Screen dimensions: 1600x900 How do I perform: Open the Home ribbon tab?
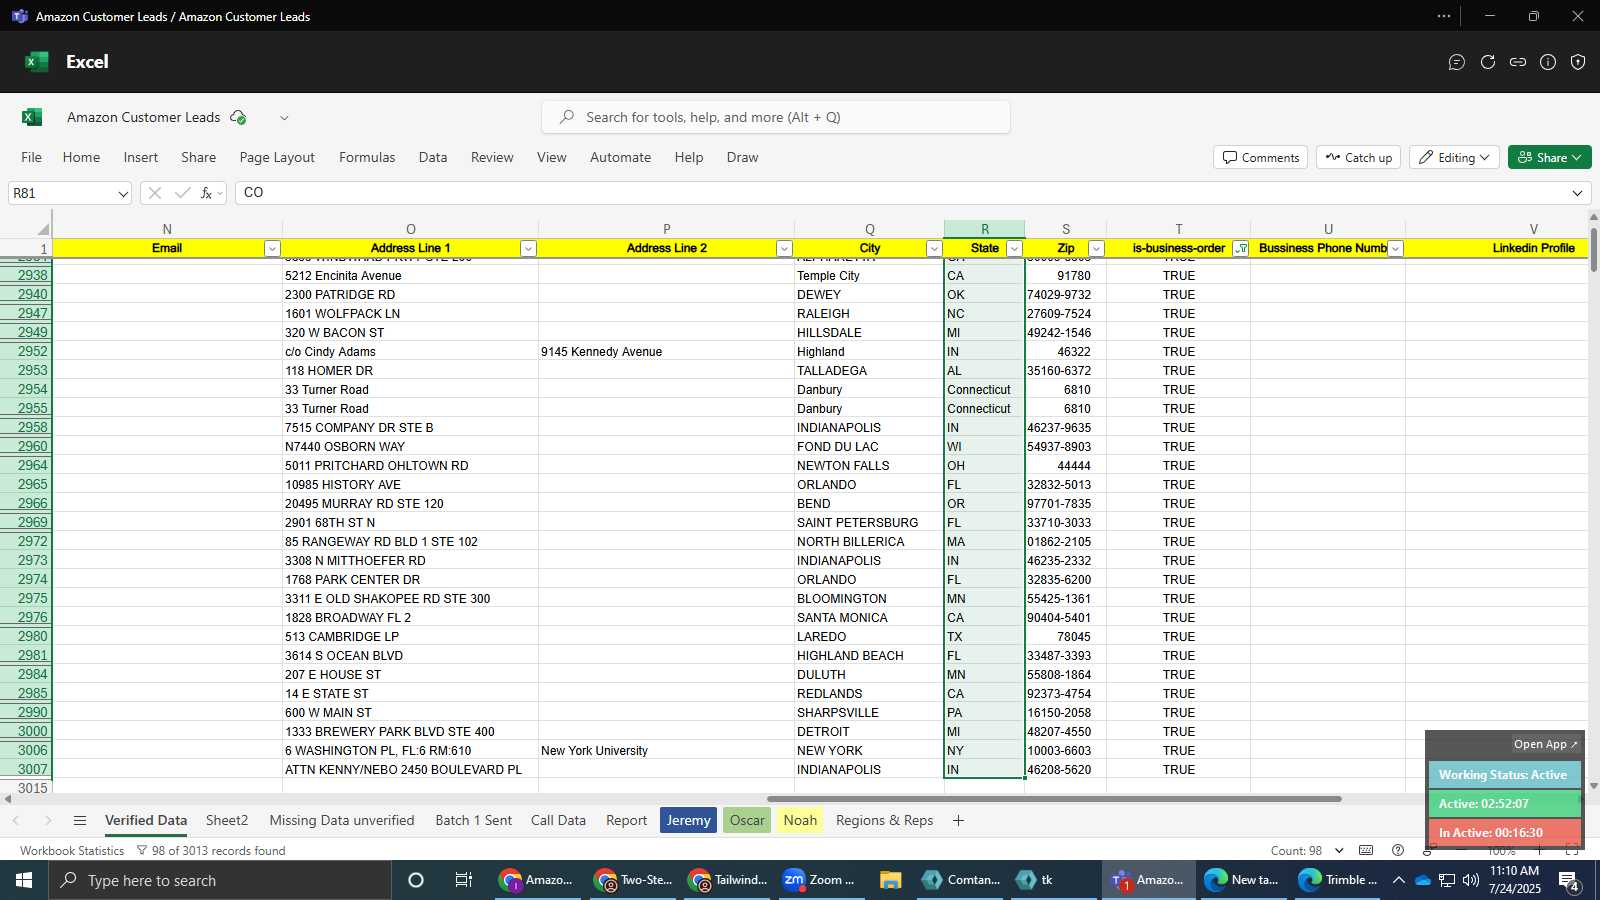pyautogui.click(x=81, y=157)
